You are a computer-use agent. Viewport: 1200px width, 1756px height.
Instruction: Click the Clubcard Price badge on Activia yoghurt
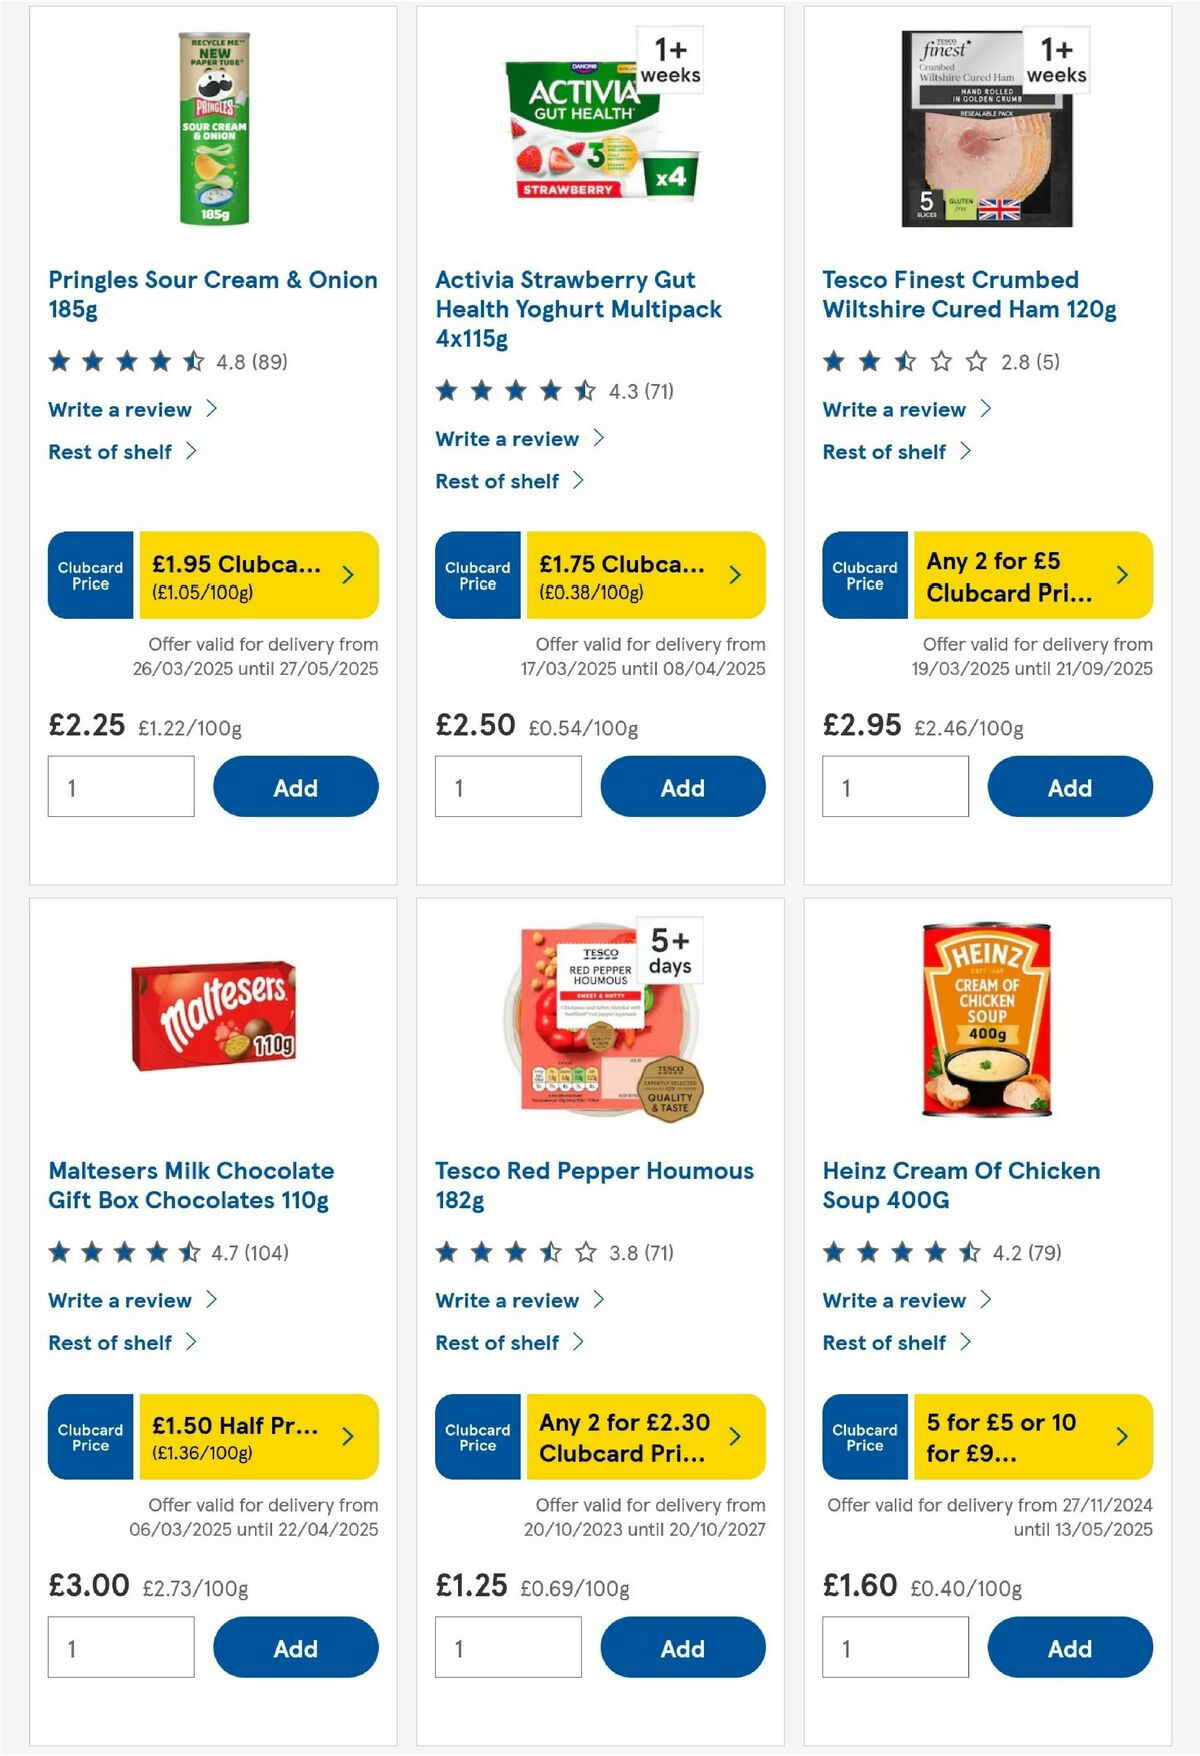[x=478, y=575]
